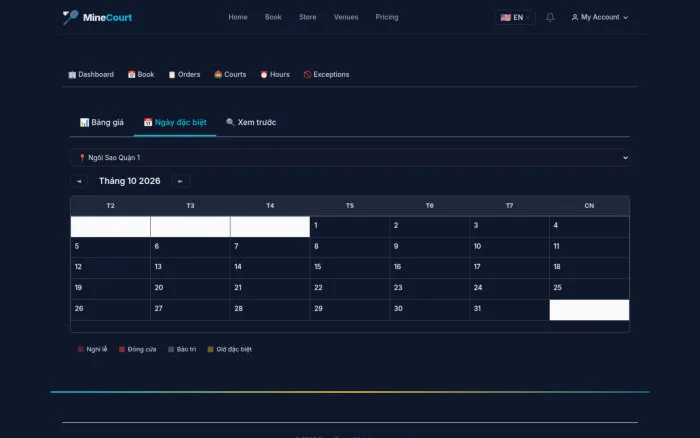
Task: Click the Giờ đặc biệt legend color swatch
Action: coord(211,349)
